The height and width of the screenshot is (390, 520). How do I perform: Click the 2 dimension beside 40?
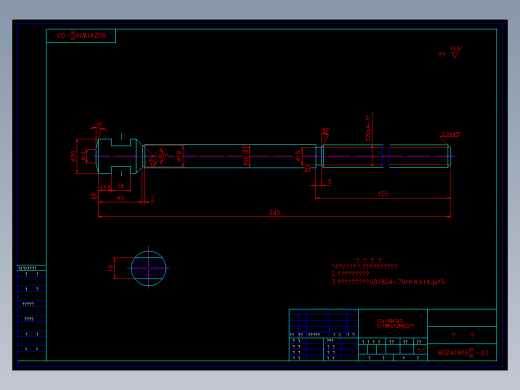(152, 198)
